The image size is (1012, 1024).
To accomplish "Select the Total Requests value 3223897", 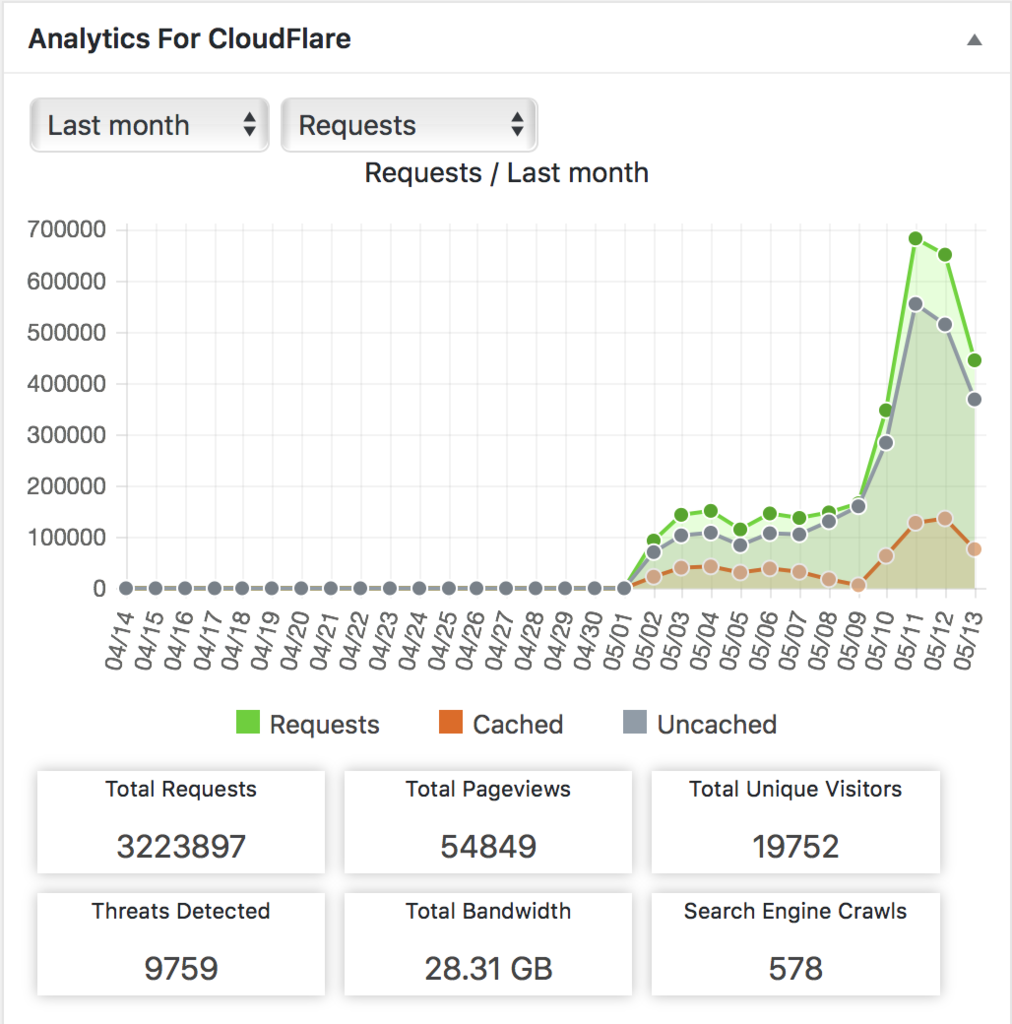I will coord(181,846).
